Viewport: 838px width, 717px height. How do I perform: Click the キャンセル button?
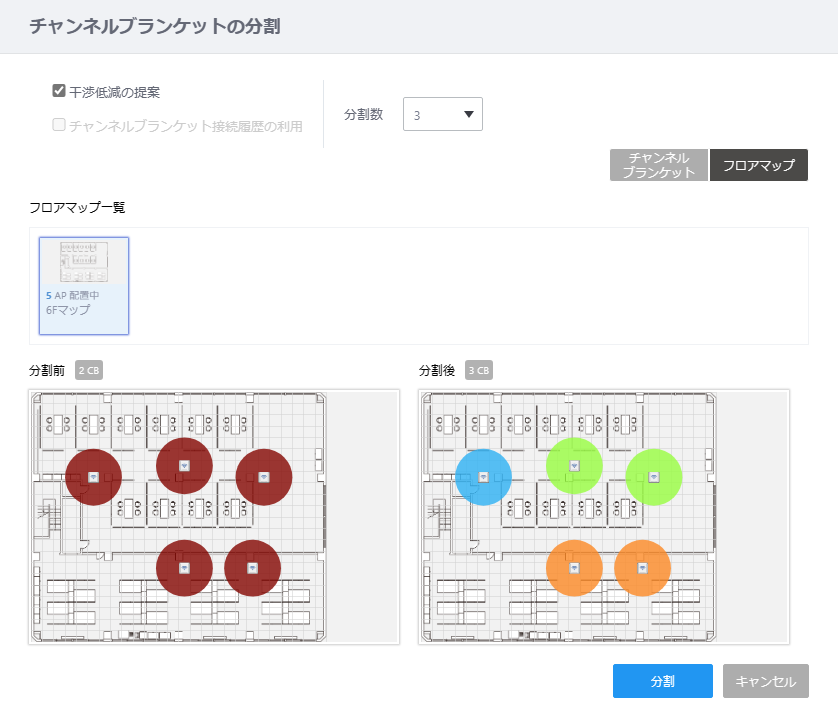[x=766, y=681]
